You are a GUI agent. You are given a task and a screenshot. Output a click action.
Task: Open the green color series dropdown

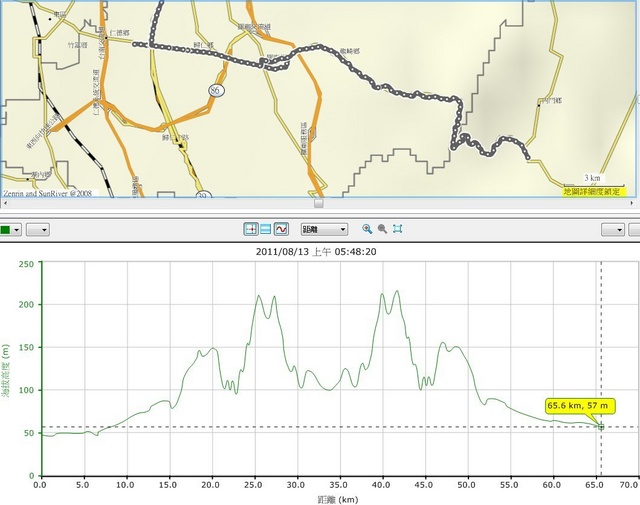(x=18, y=229)
